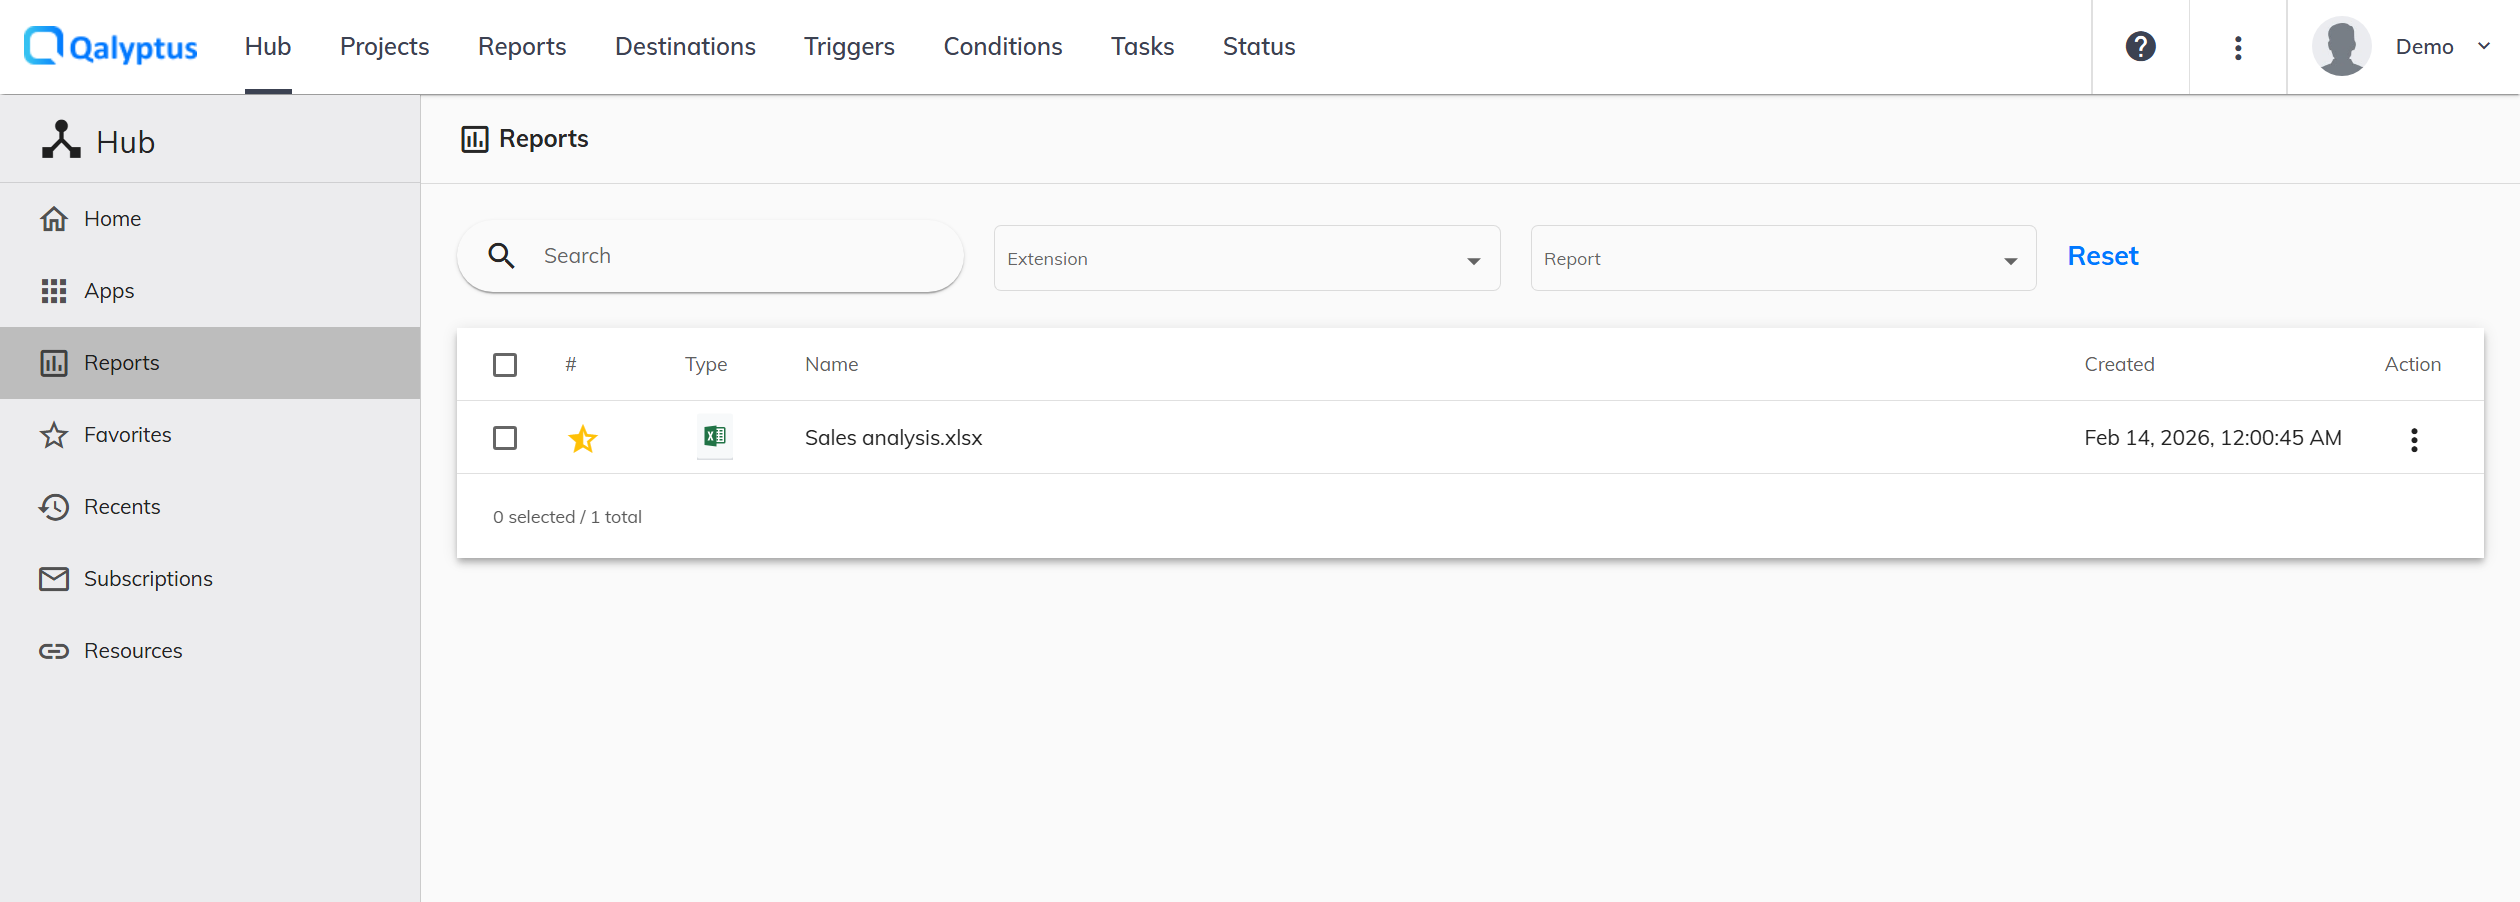Click the Excel file type icon
2520x902 pixels.
pos(714,437)
